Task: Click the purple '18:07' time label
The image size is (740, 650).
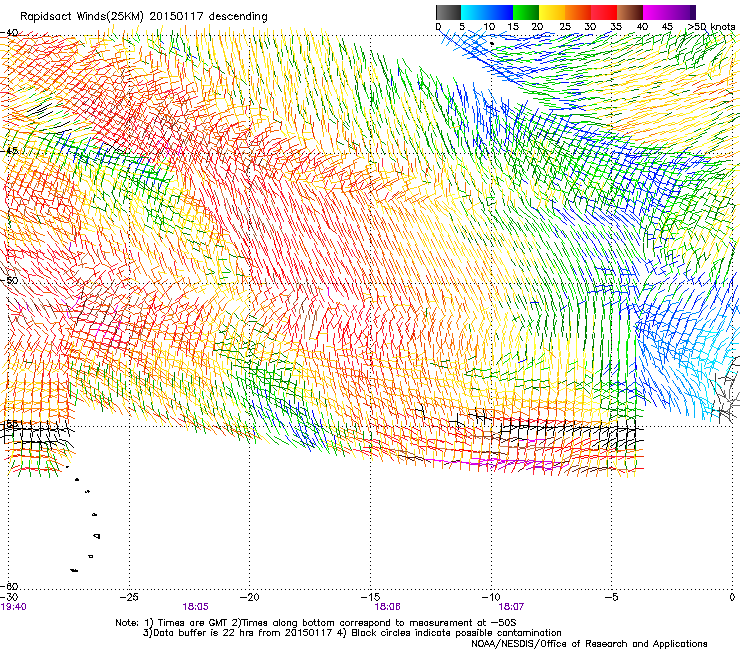Action: point(511,607)
